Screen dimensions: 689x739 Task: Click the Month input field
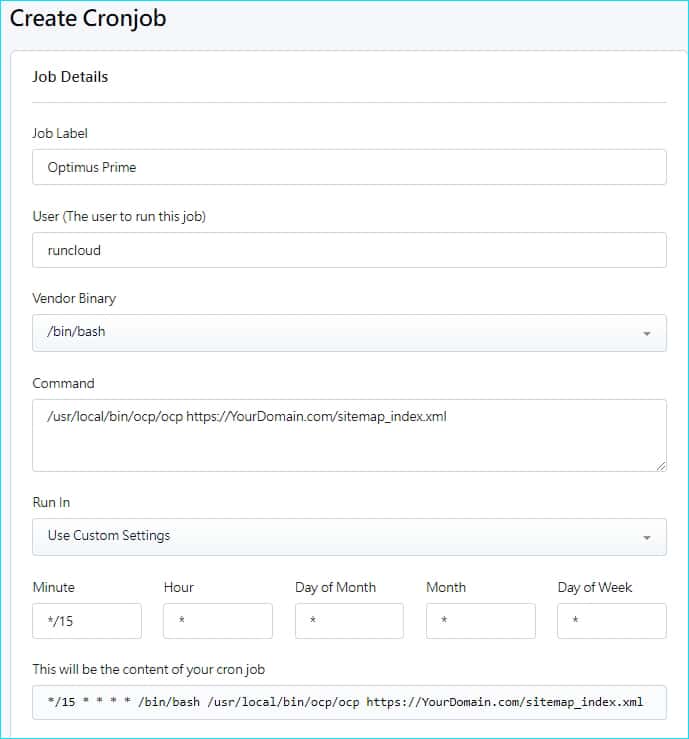[x=480, y=621]
